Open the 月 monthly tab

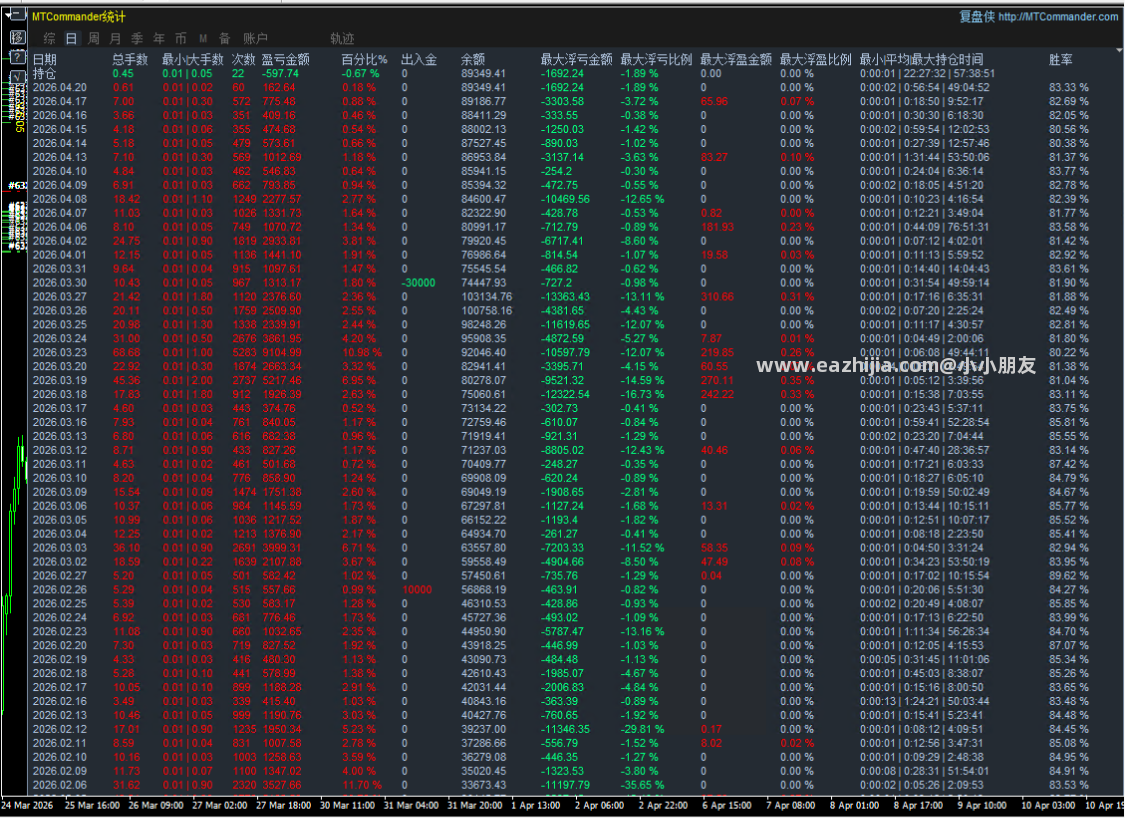(116, 38)
